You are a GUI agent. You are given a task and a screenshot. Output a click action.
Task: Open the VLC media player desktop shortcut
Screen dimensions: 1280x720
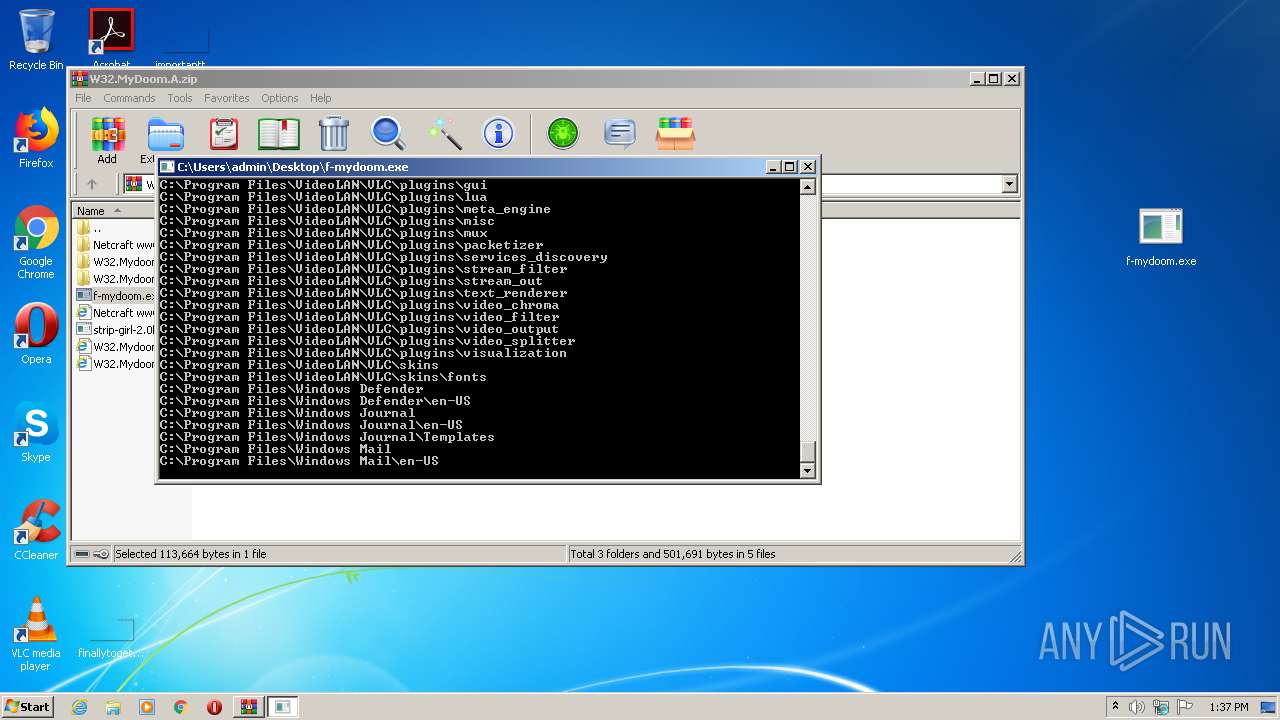point(36,634)
